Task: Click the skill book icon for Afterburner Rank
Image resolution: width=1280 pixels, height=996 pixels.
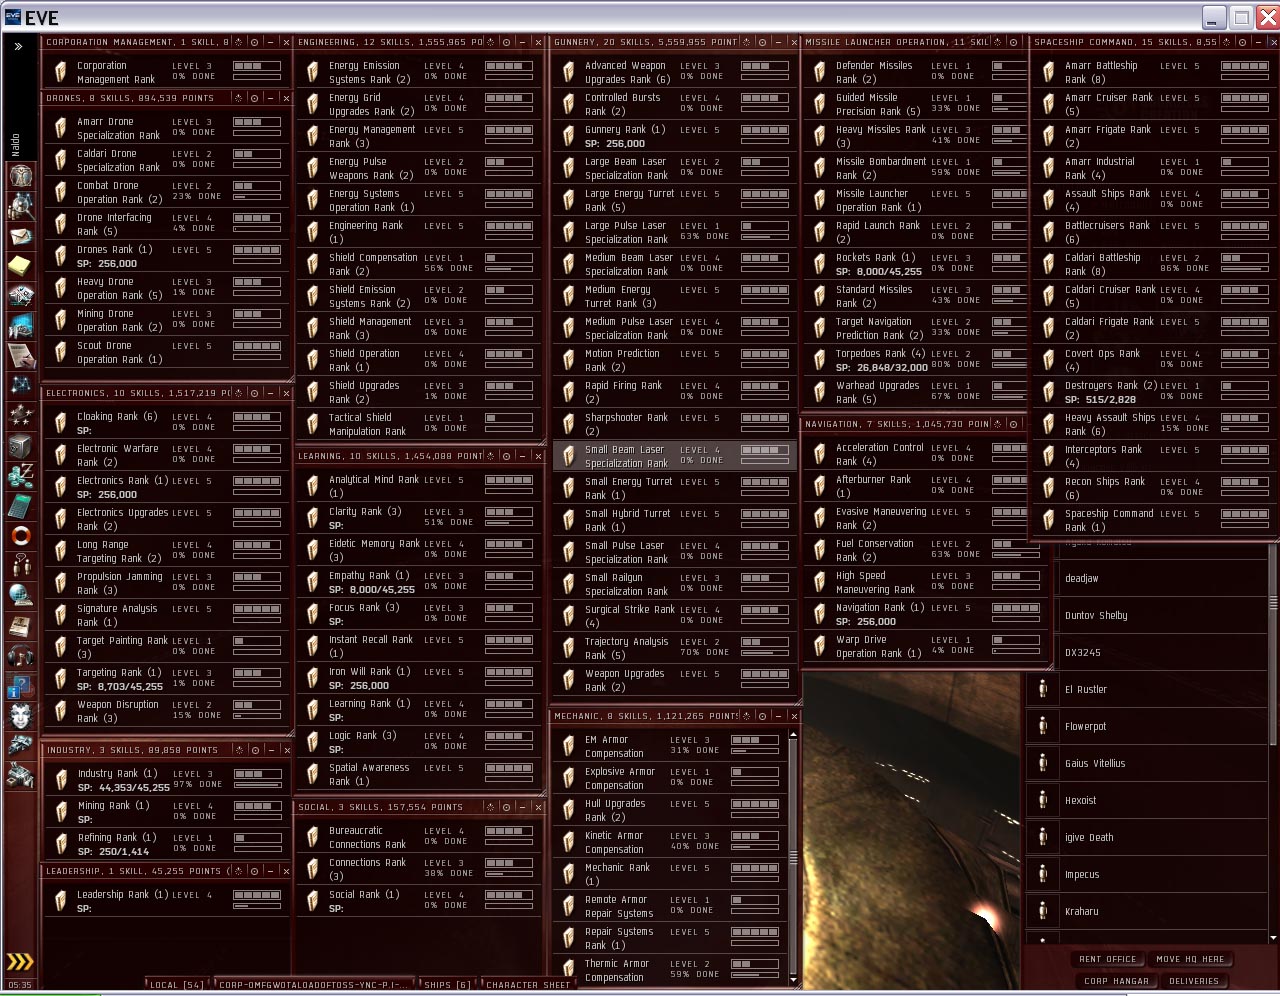Action: click(x=819, y=487)
